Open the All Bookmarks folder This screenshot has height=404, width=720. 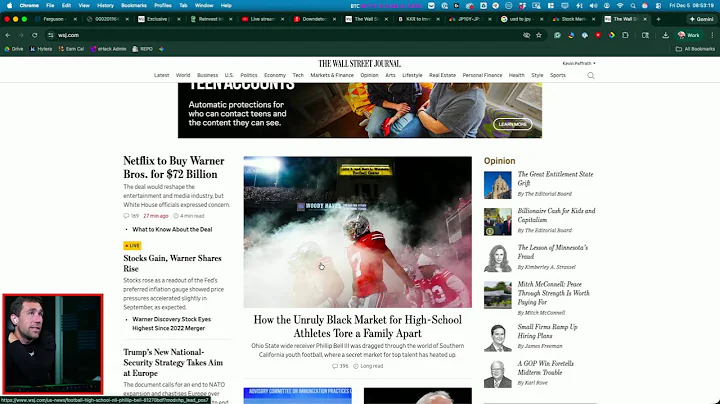click(695, 49)
